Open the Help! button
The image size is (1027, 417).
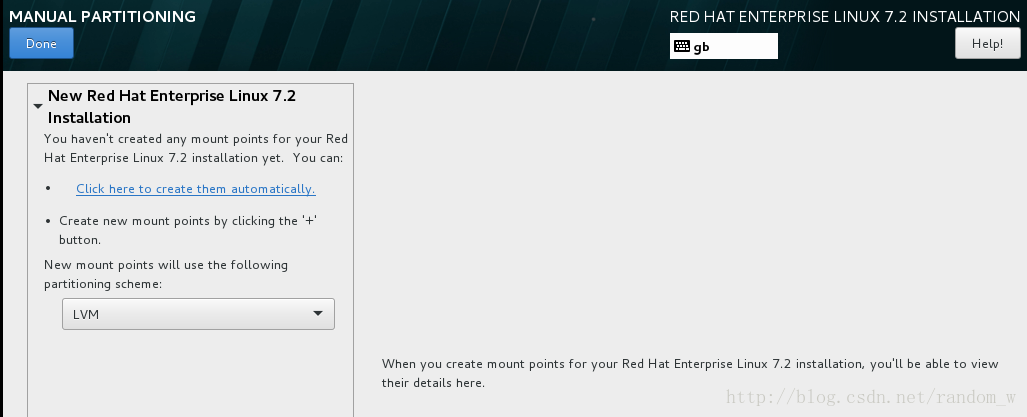[987, 44]
